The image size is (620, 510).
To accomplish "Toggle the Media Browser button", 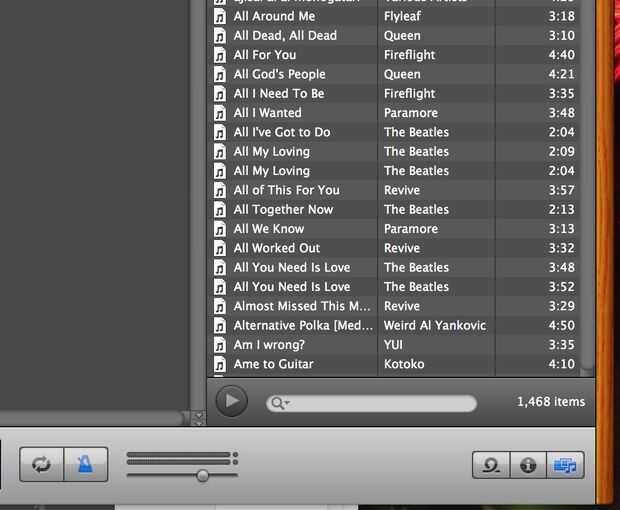I will point(565,465).
